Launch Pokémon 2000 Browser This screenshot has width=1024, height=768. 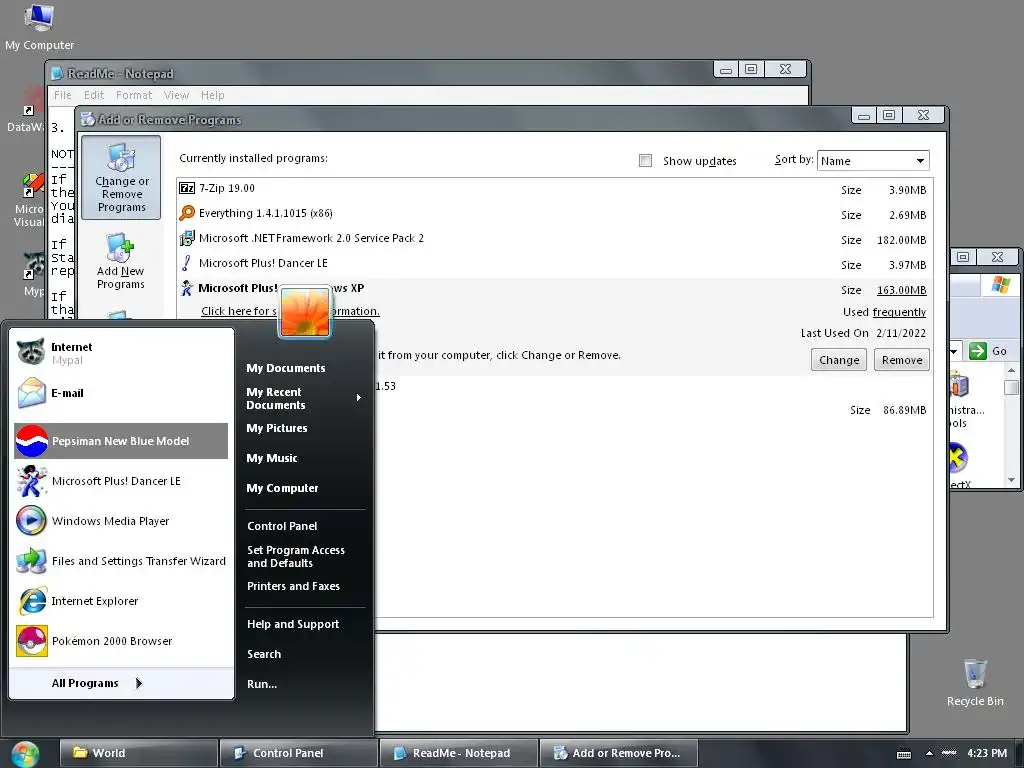coord(121,641)
